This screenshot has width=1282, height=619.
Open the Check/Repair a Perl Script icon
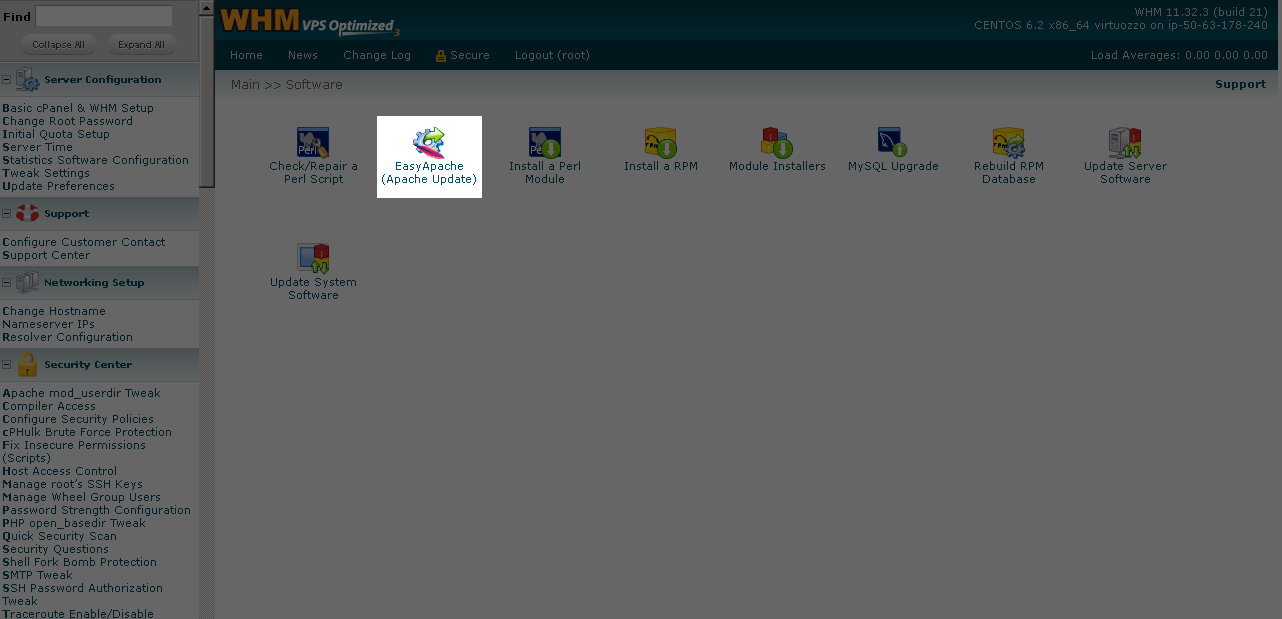[313, 143]
